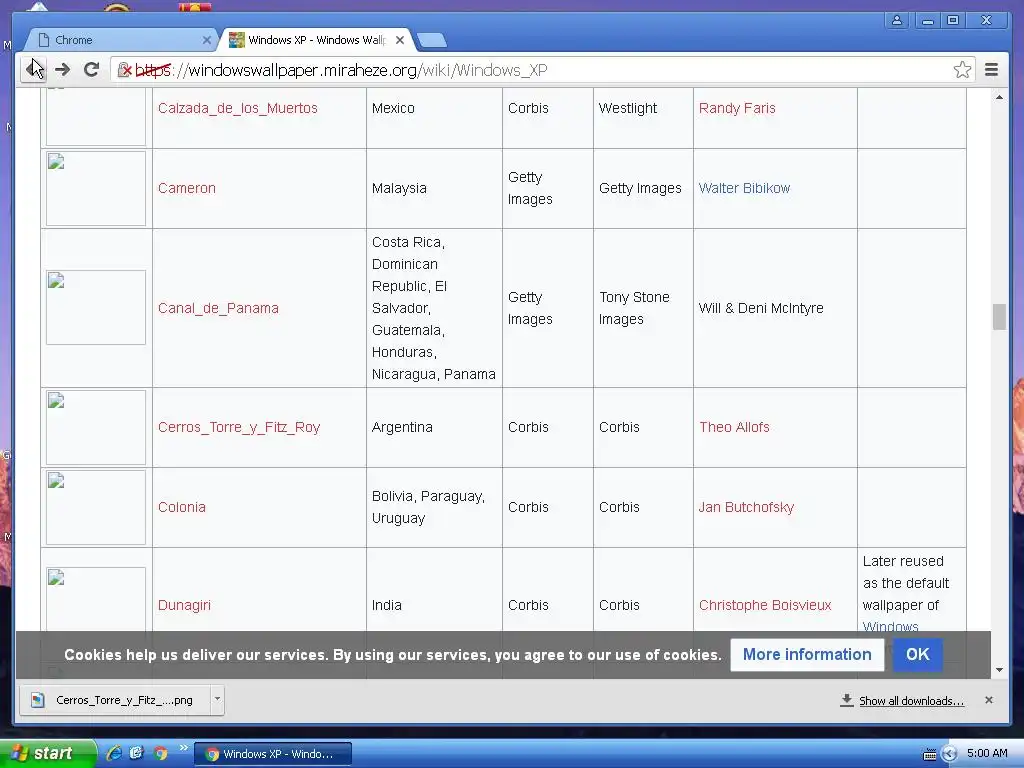1024x768 pixels.
Task: Open the Chrome user profile icon
Action: (x=897, y=20)
